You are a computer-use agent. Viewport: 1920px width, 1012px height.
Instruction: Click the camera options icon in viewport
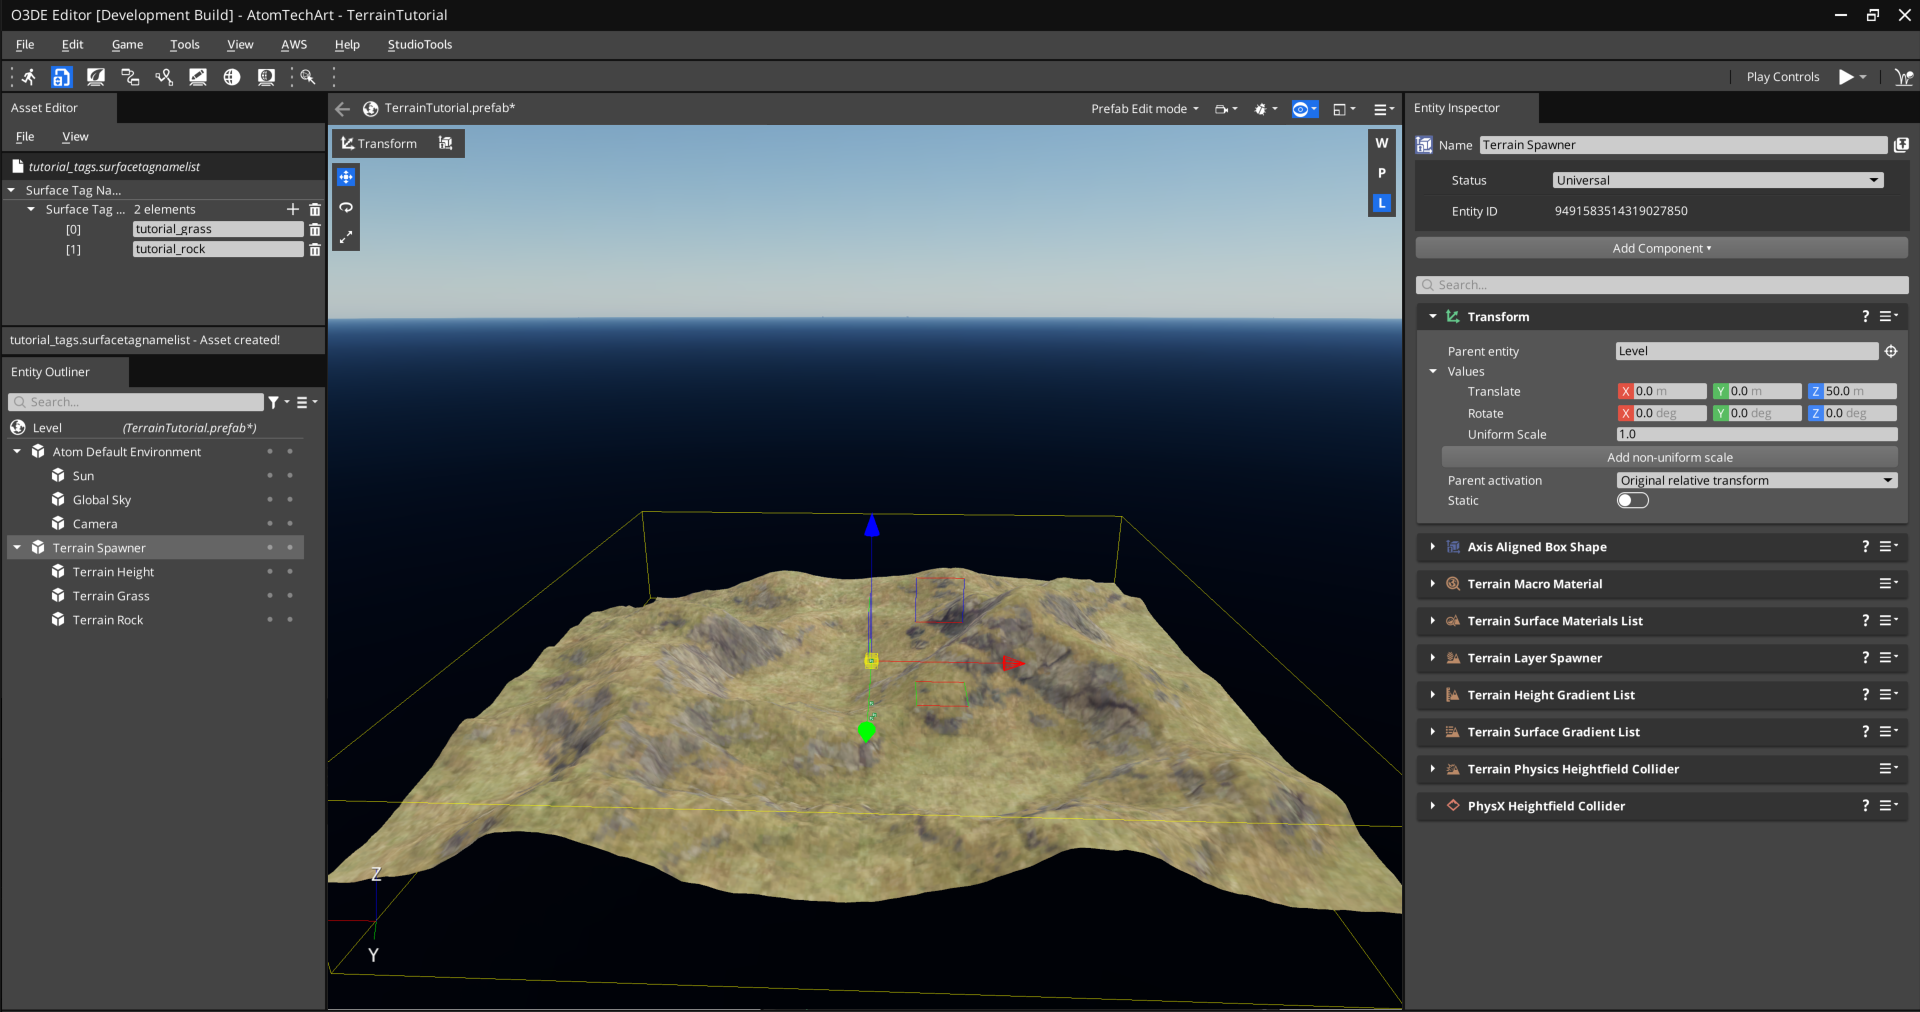pyautogui.click(x=1221, y=109)
